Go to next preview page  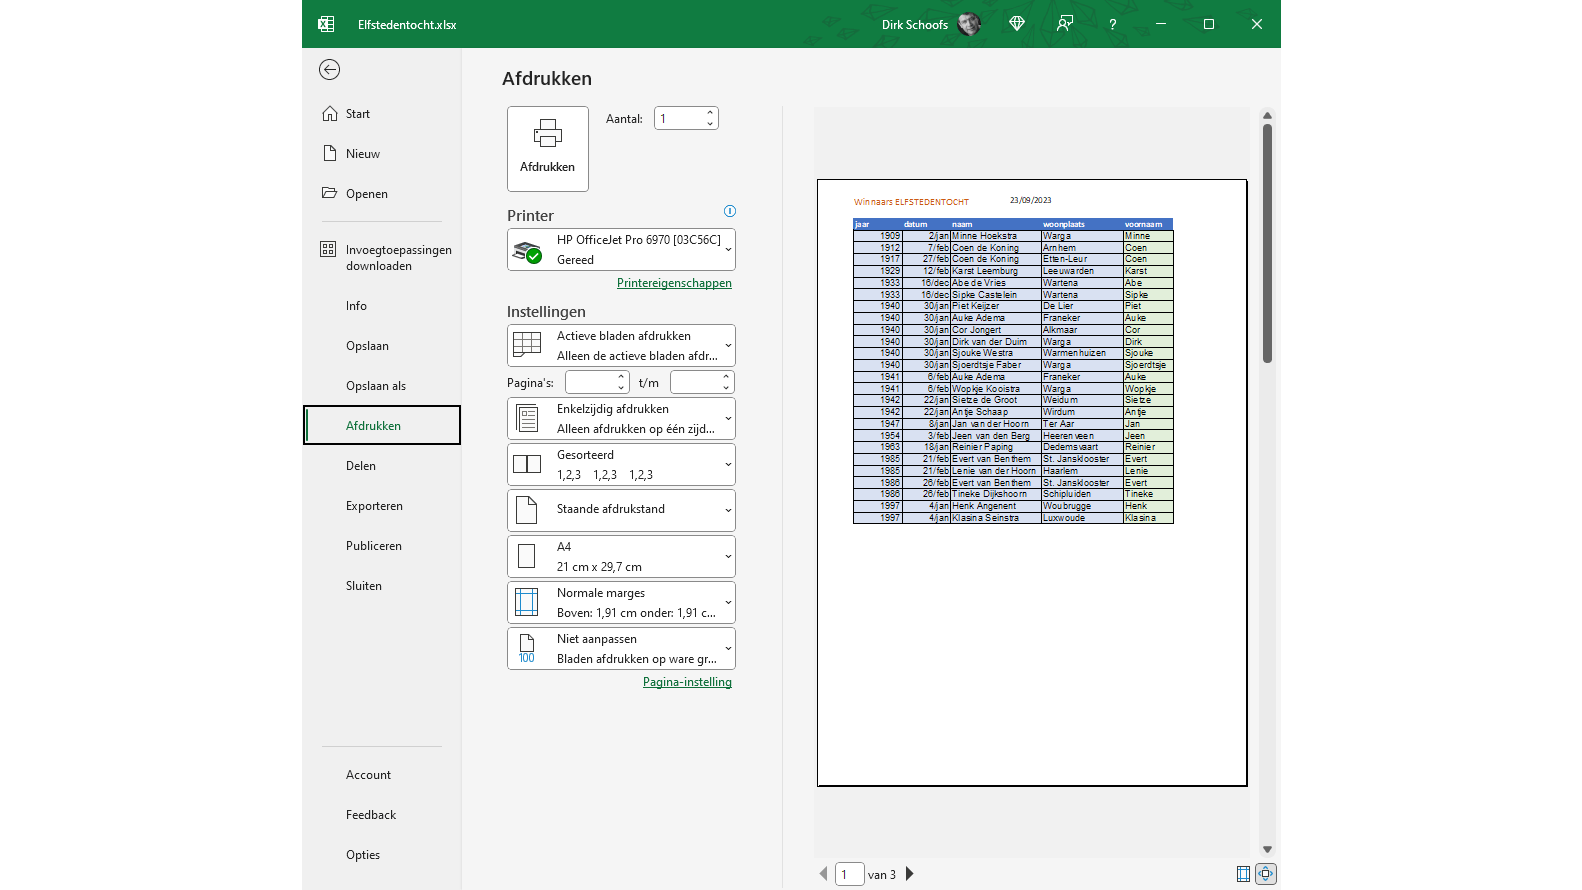(x=910, y=874)
